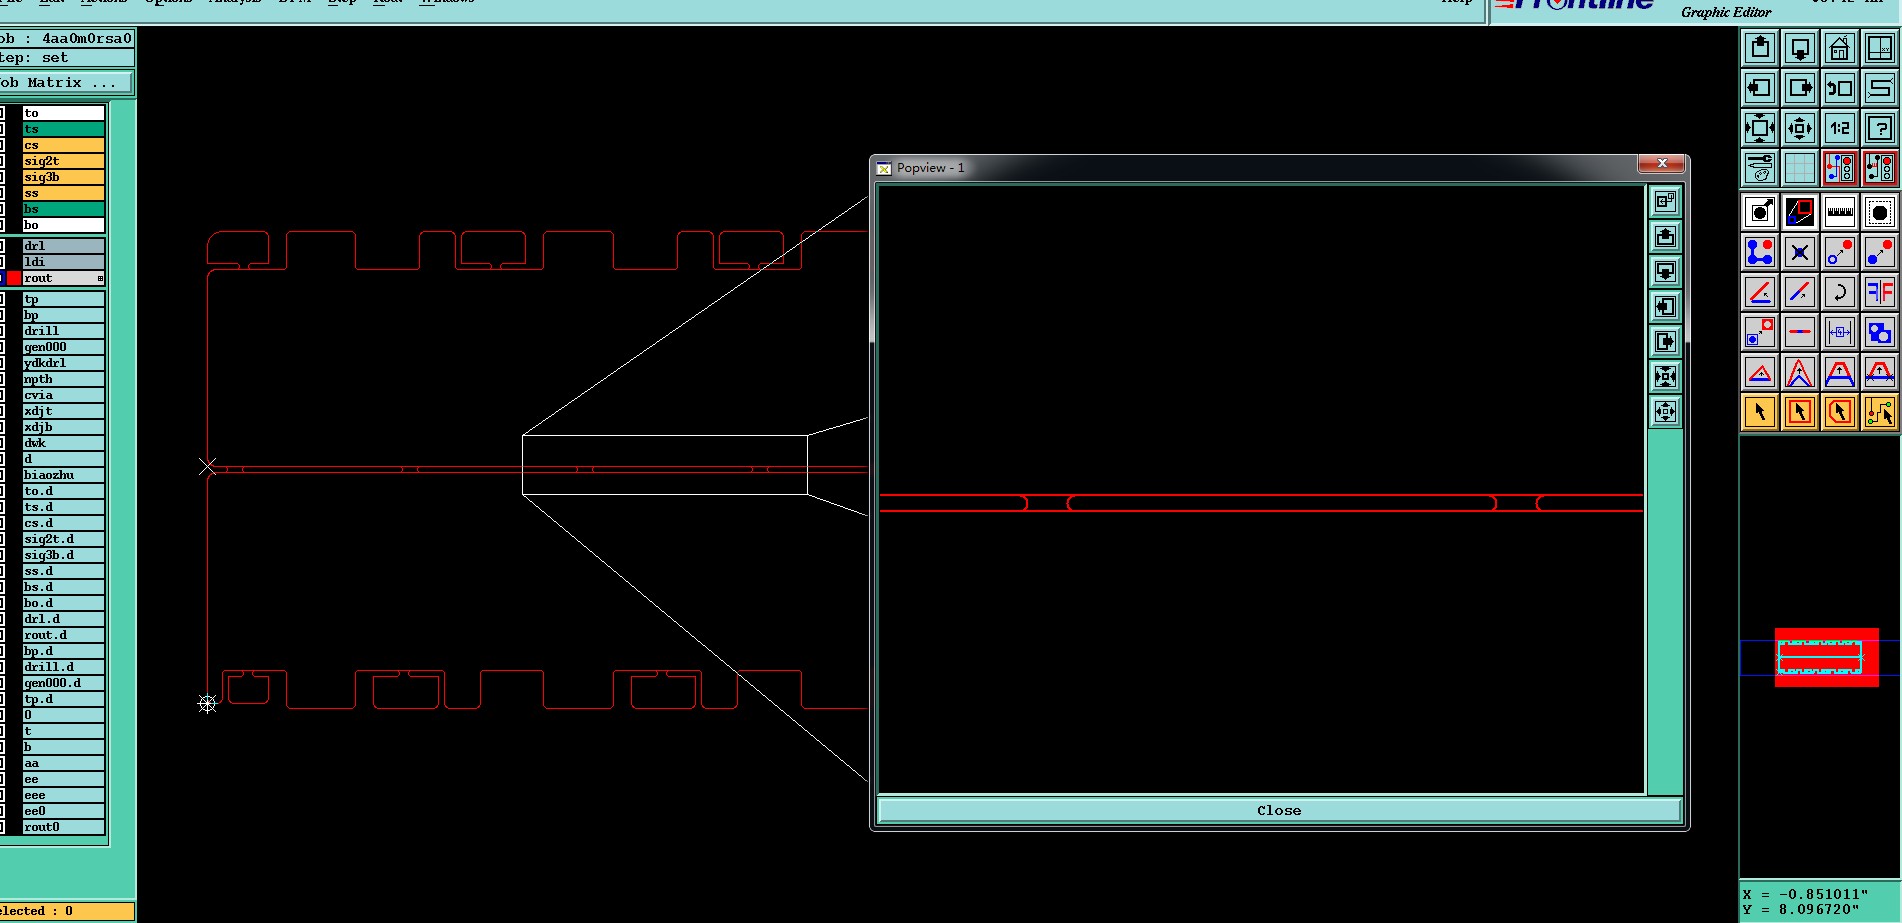The height and width of the screenshot is (923, 1902).
Task: Select the 'sig2t' layer row
Action: tap(63, 161)
